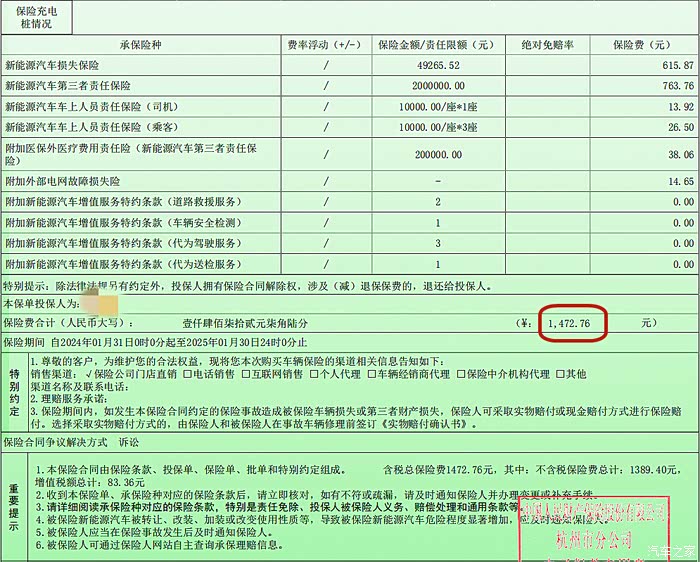The height and width of the screenshot is (562, 700).
Task: Select the 代为驾驶服务 clause row name
Action: click(123, 243)
